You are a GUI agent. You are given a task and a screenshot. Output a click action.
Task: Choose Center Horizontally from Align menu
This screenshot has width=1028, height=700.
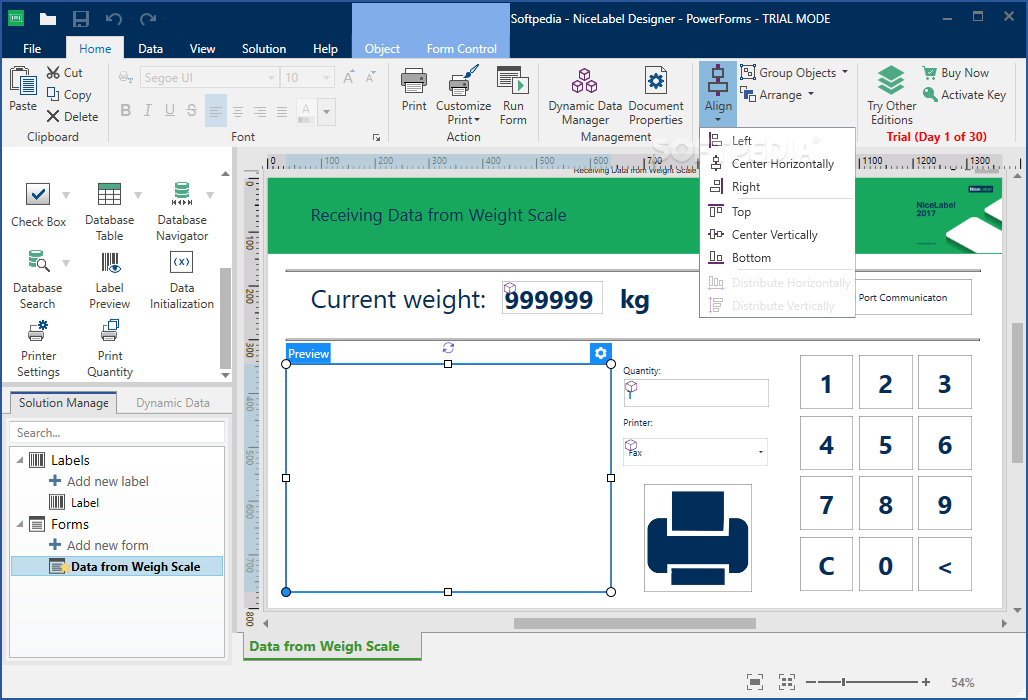pos(778,164)
